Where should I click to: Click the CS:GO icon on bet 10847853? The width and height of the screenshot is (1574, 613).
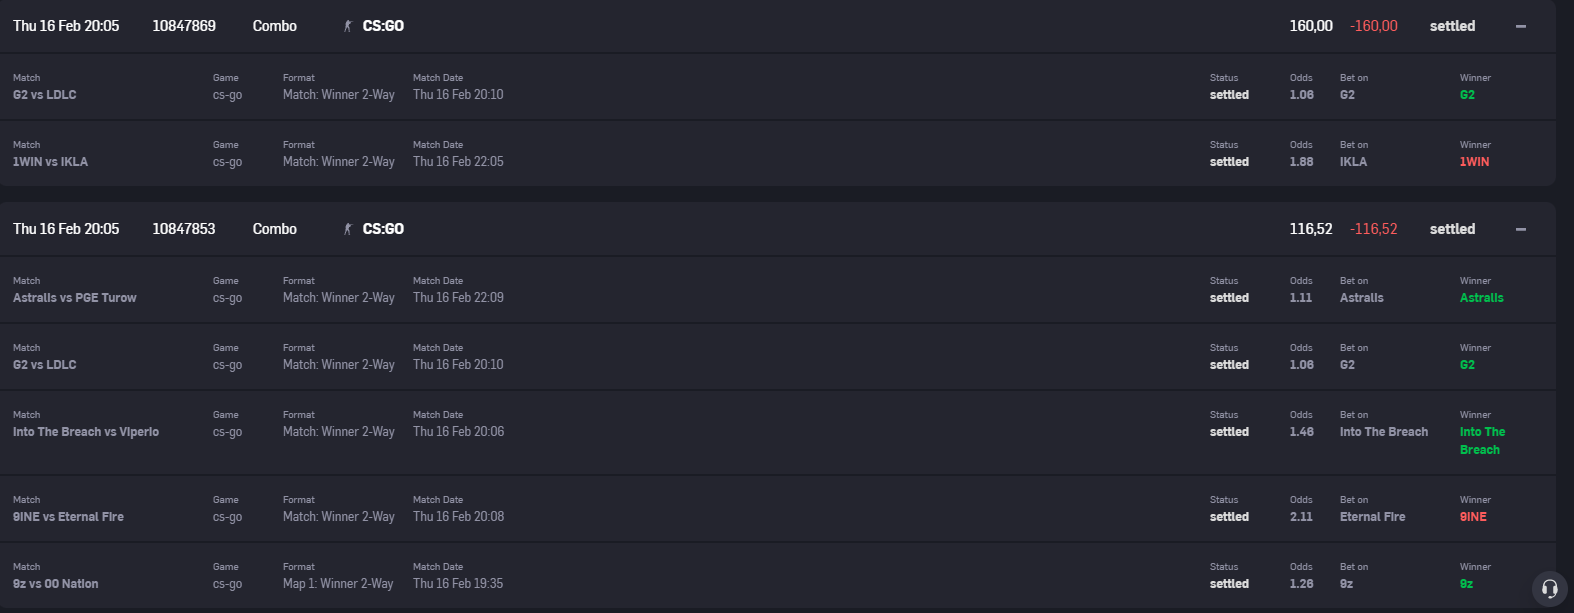coord(348,229)
